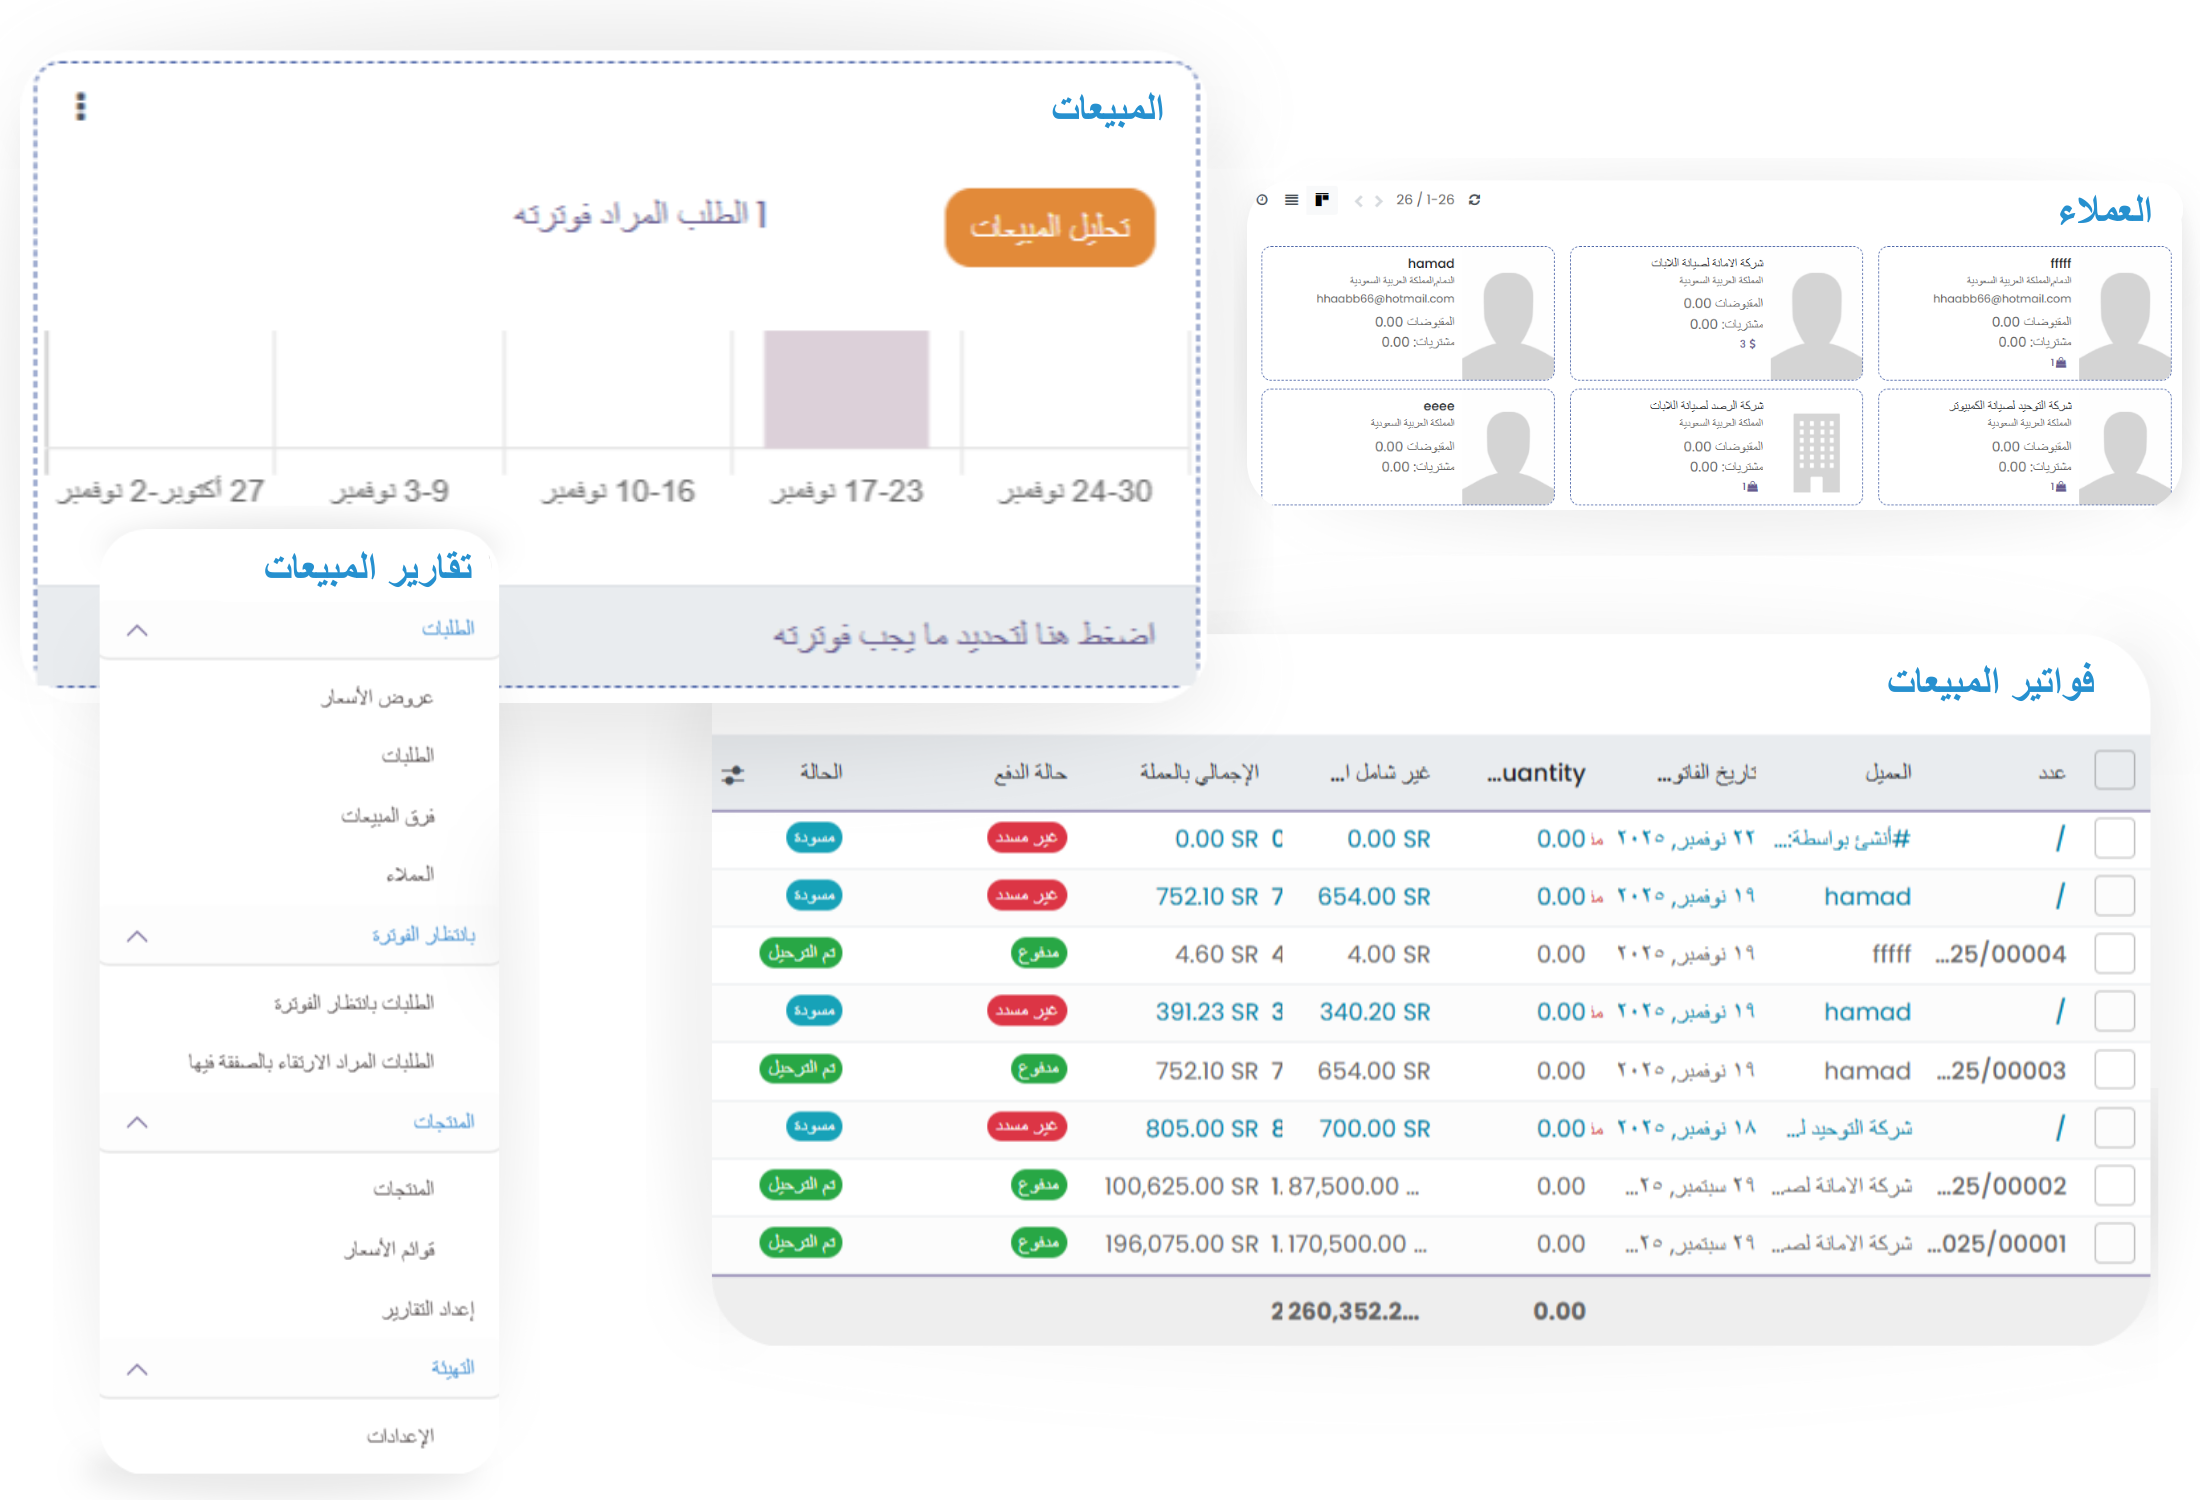2200x1500 pixels.
Task: Open عروض الأسعار menu item
Action: 377,697
